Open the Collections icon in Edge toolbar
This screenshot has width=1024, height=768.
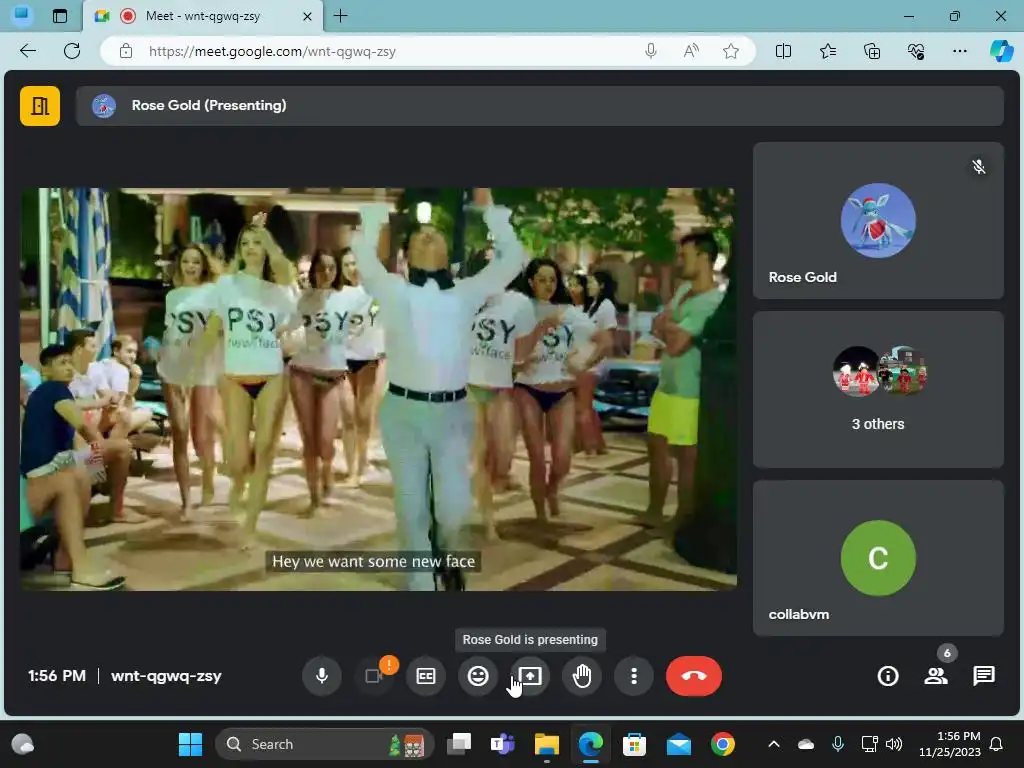(x=872, y=51)
